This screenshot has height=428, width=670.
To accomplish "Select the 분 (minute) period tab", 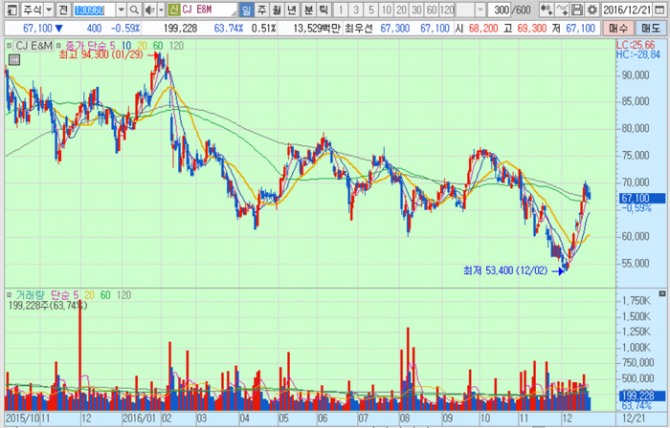I will click(x=308, y=10).
